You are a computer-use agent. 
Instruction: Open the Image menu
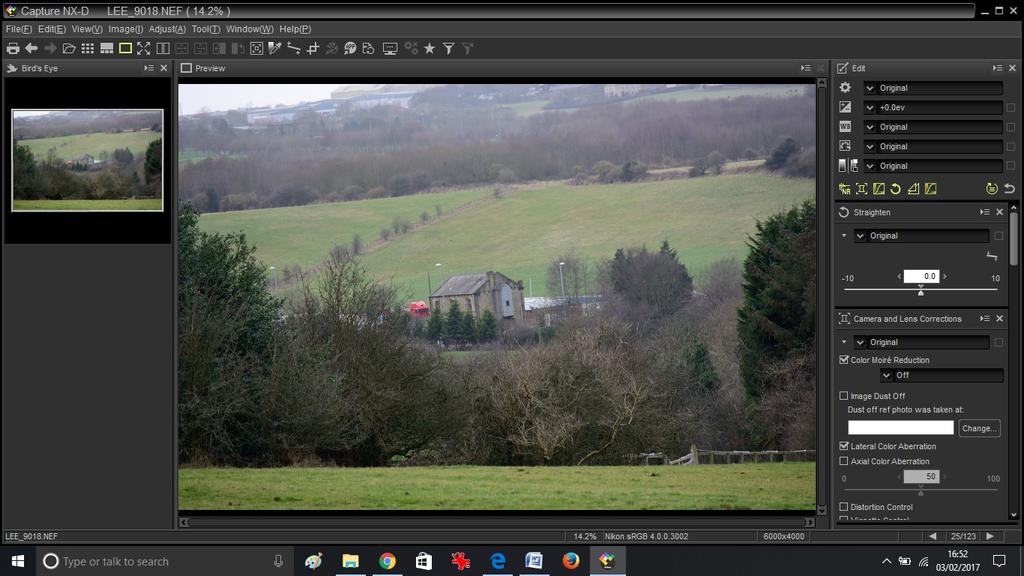pos(125,29)
